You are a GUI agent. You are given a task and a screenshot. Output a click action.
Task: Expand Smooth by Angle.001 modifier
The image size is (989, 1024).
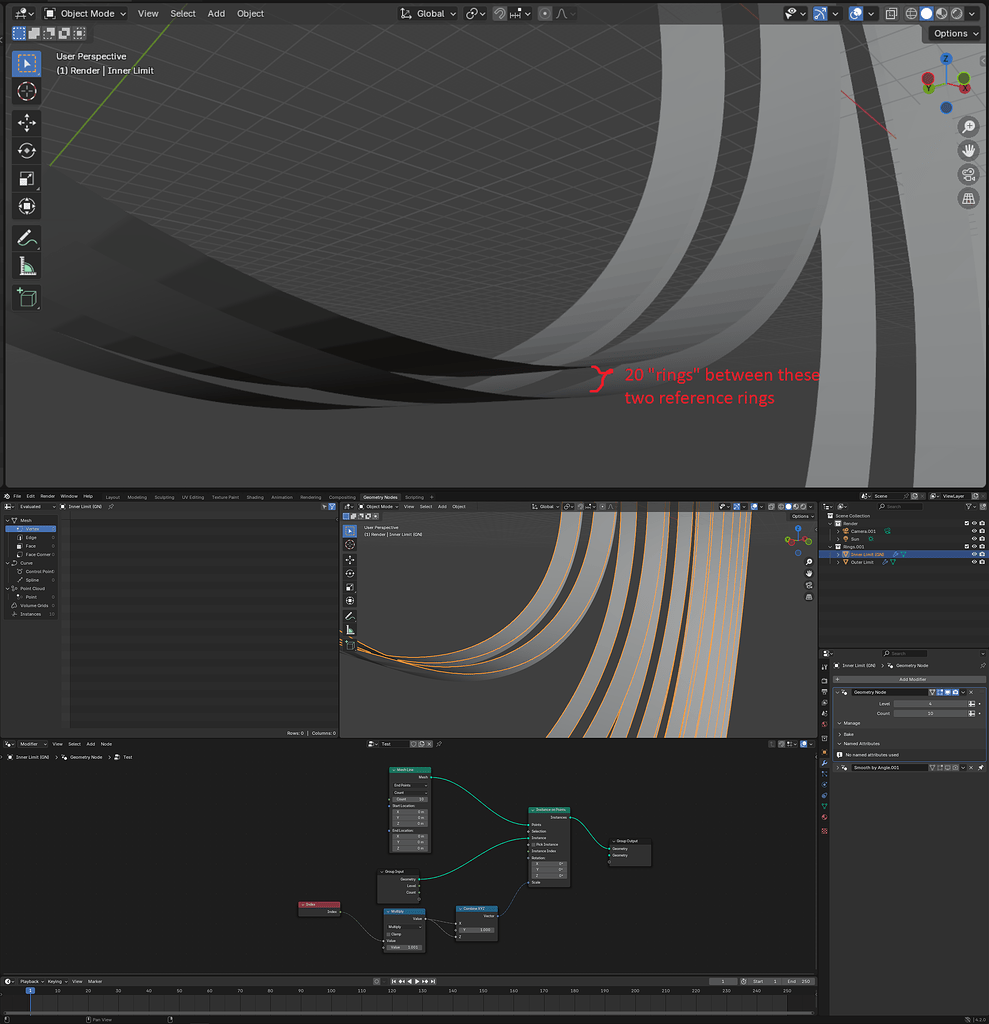pyautogui.click(x=838, y=768)
